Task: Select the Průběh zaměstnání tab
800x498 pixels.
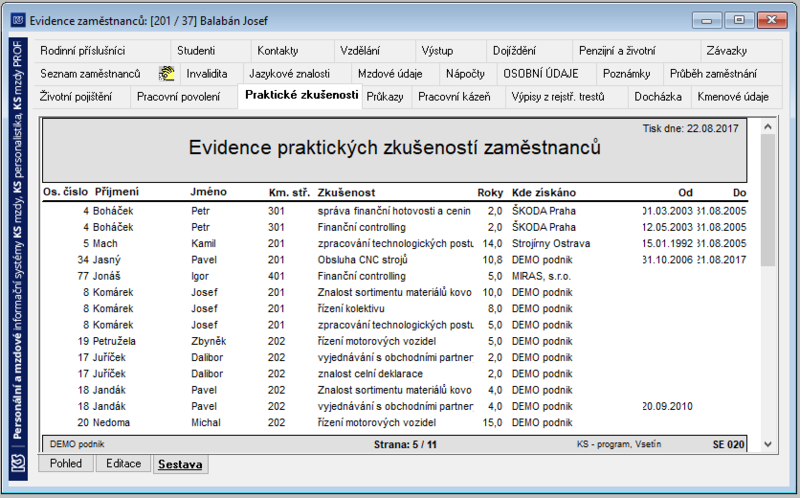Action: (722, 74)
